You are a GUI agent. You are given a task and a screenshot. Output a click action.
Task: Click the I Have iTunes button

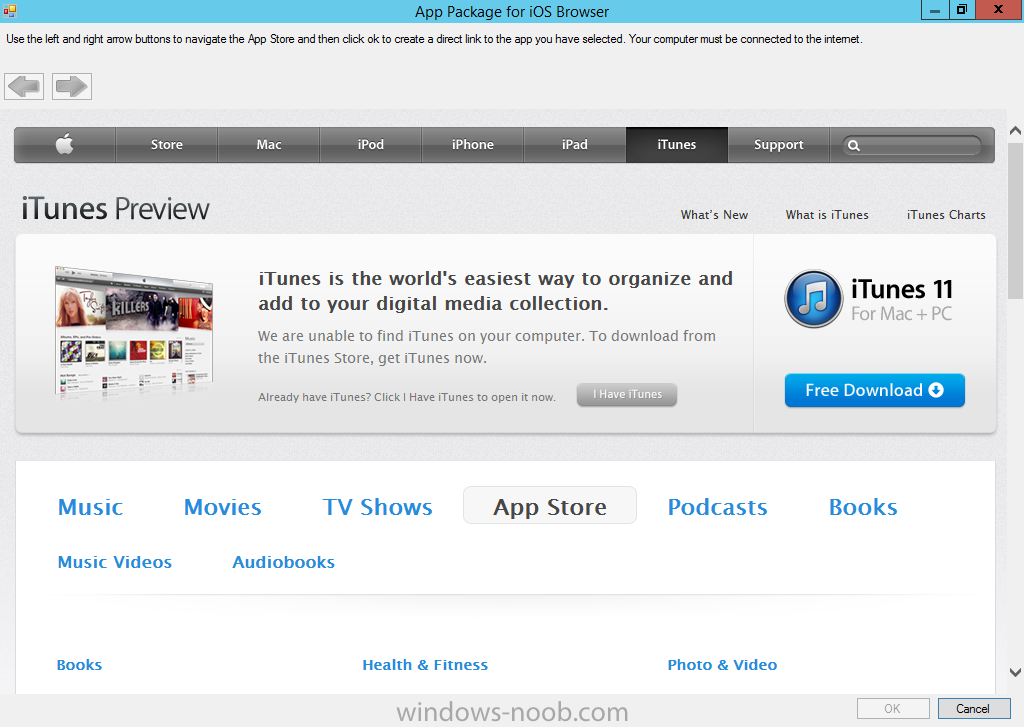click(627, 395)
